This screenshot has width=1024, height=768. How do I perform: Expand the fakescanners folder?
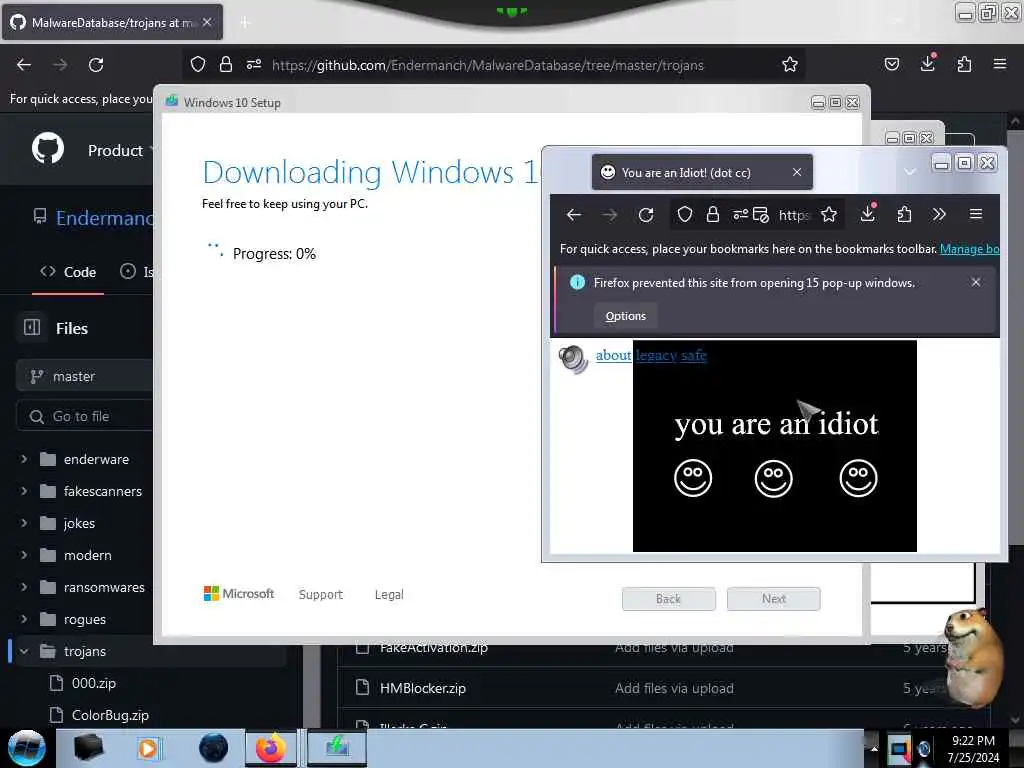tap(24, 491)
